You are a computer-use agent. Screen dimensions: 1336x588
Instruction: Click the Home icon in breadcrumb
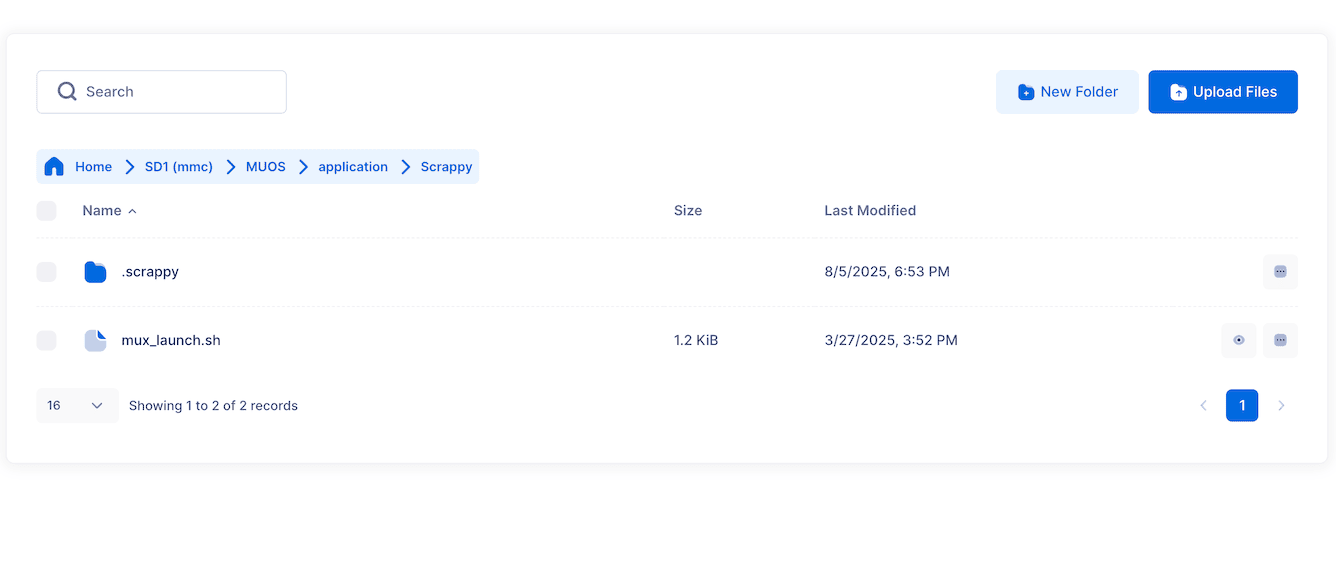[x=54, y=167]
